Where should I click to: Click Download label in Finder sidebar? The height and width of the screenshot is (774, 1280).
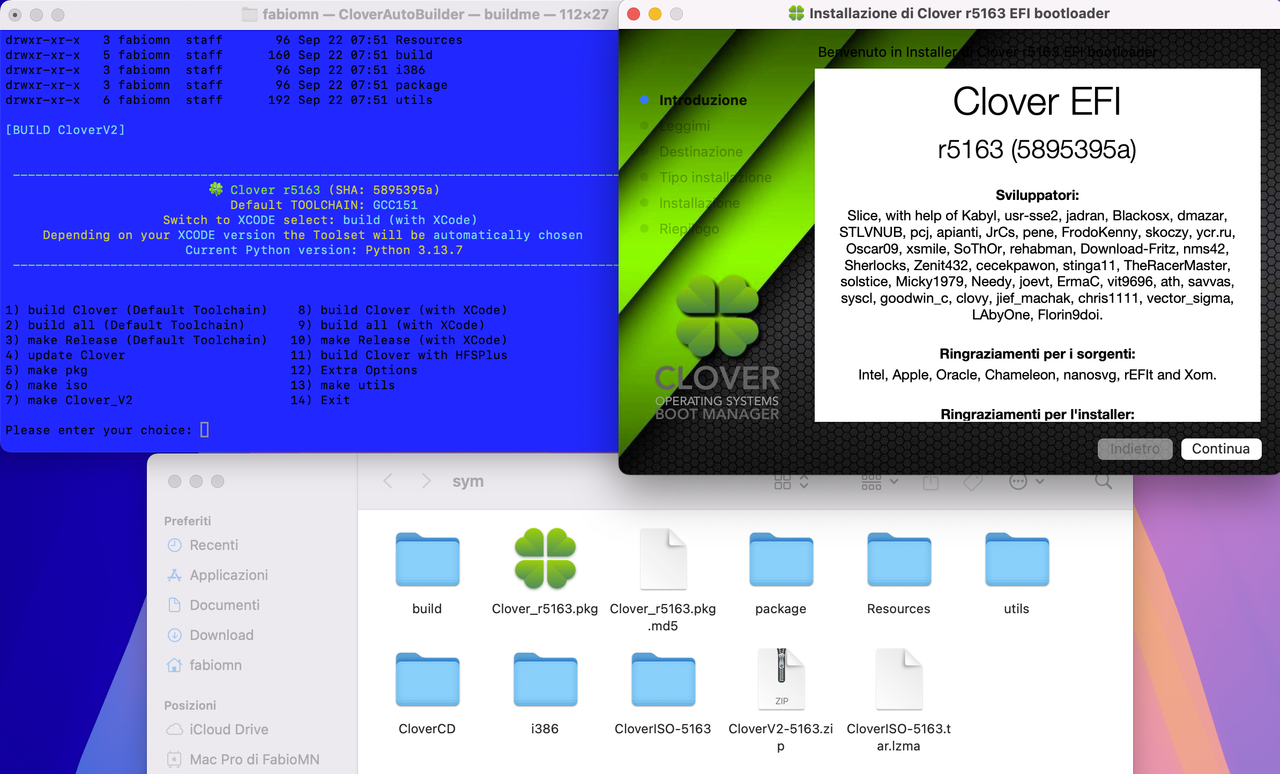tap(221, 635)
